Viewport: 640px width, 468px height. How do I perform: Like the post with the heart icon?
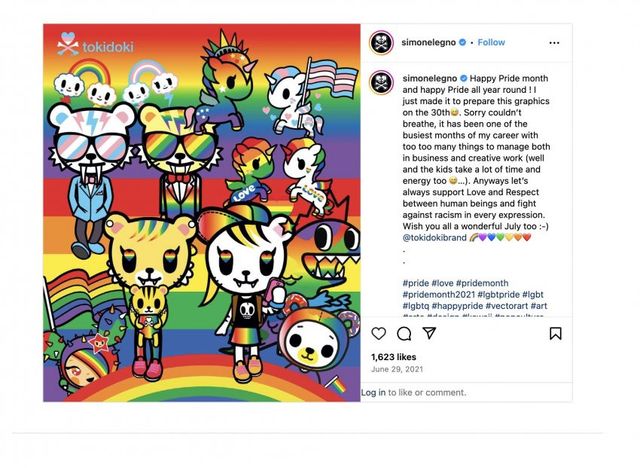click(378, 333)
